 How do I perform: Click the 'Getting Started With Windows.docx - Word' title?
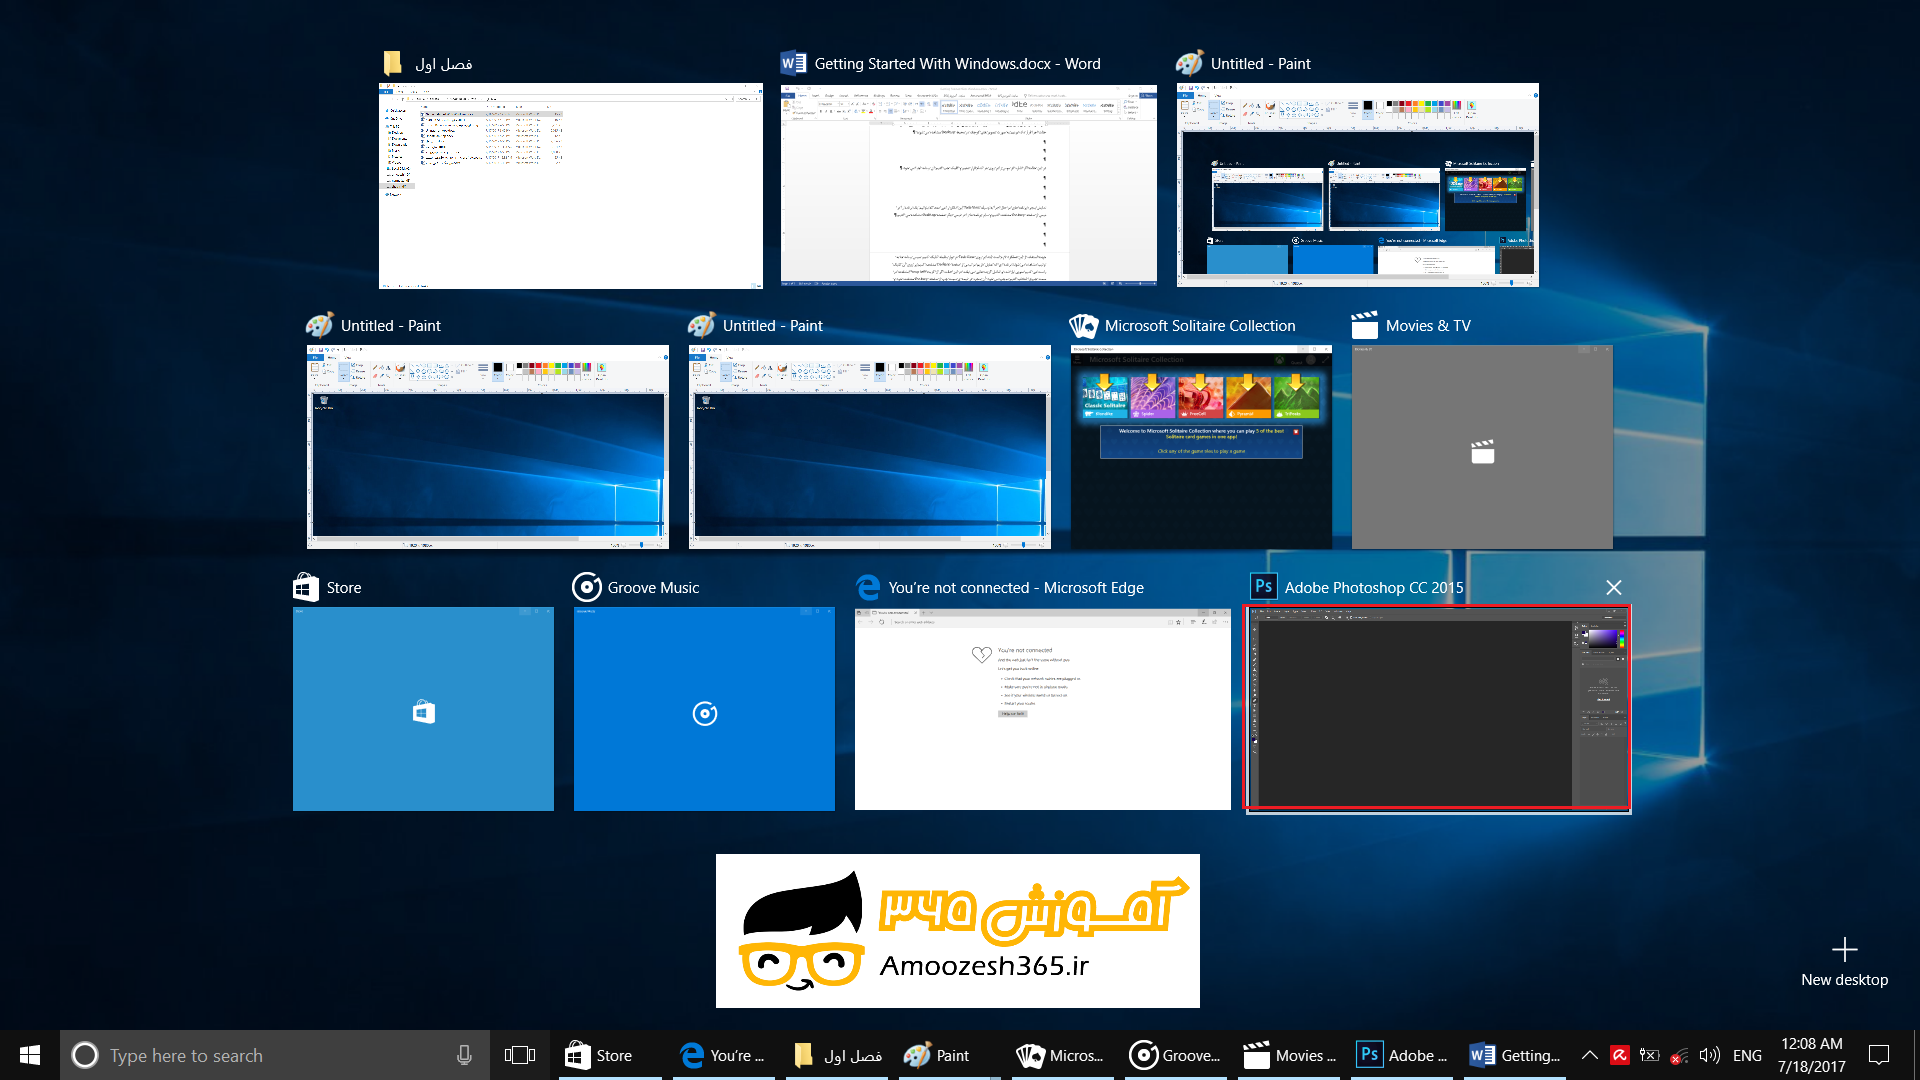click(x=957, y=64)
